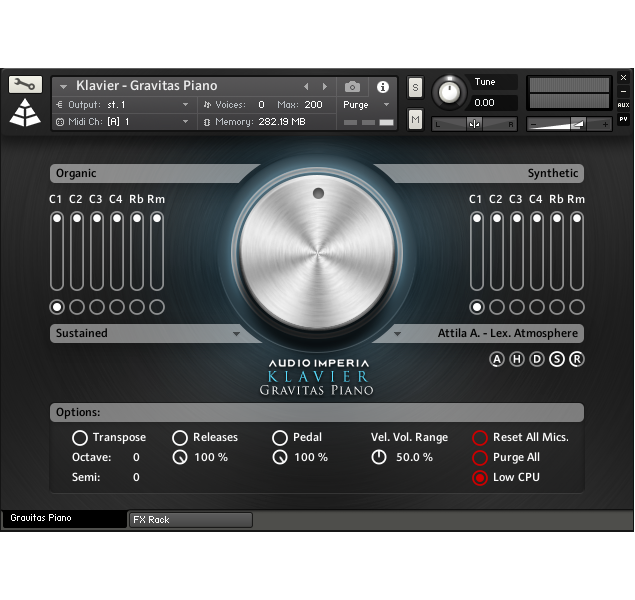Click Organic Rm mic fader
The width and height of the screenshot is (635, 600).
coord(157,251)
